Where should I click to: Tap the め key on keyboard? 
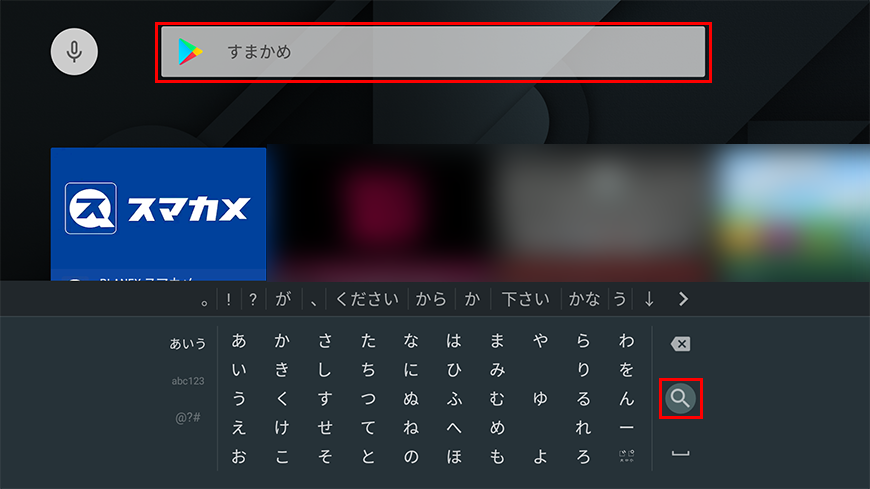click(497, 427)
